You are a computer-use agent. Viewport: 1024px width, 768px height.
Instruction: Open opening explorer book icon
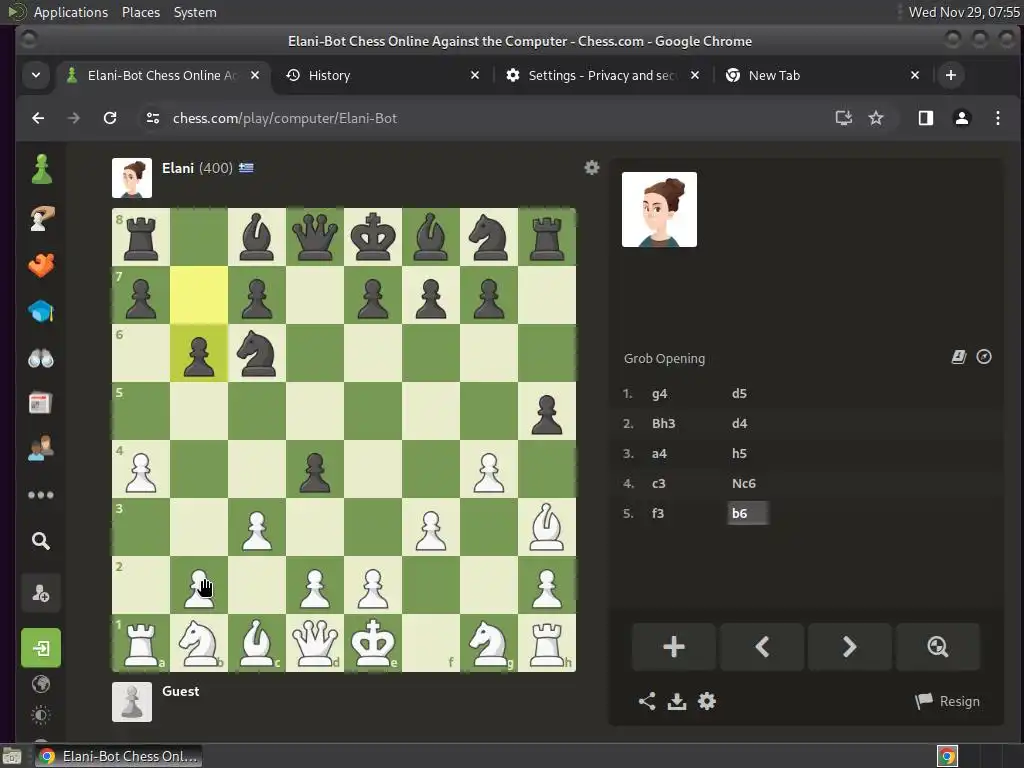coord(958,357)
